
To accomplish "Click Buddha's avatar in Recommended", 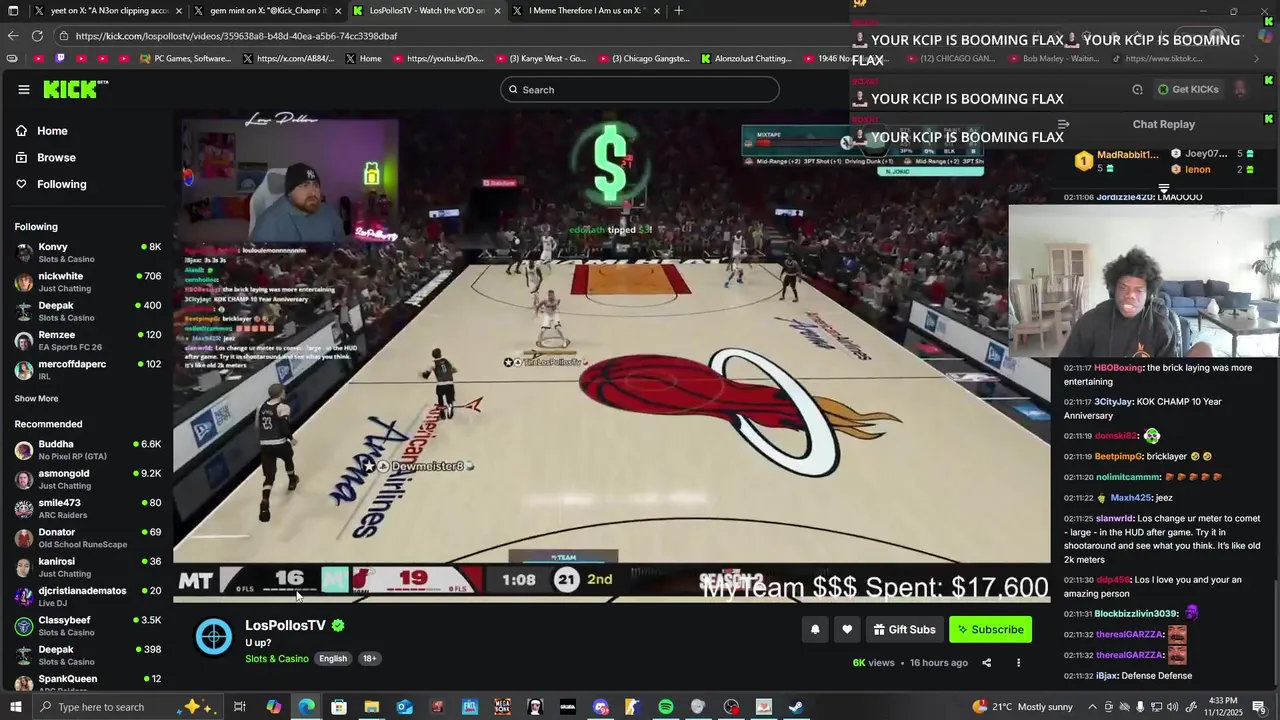I will click(x=23, y=450).
